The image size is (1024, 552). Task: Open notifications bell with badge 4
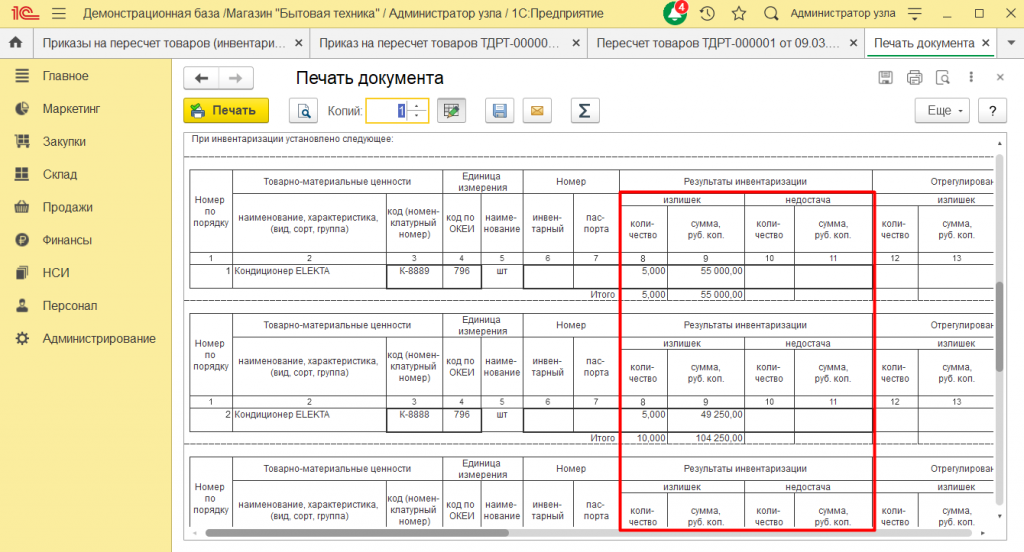coord(674,13)
